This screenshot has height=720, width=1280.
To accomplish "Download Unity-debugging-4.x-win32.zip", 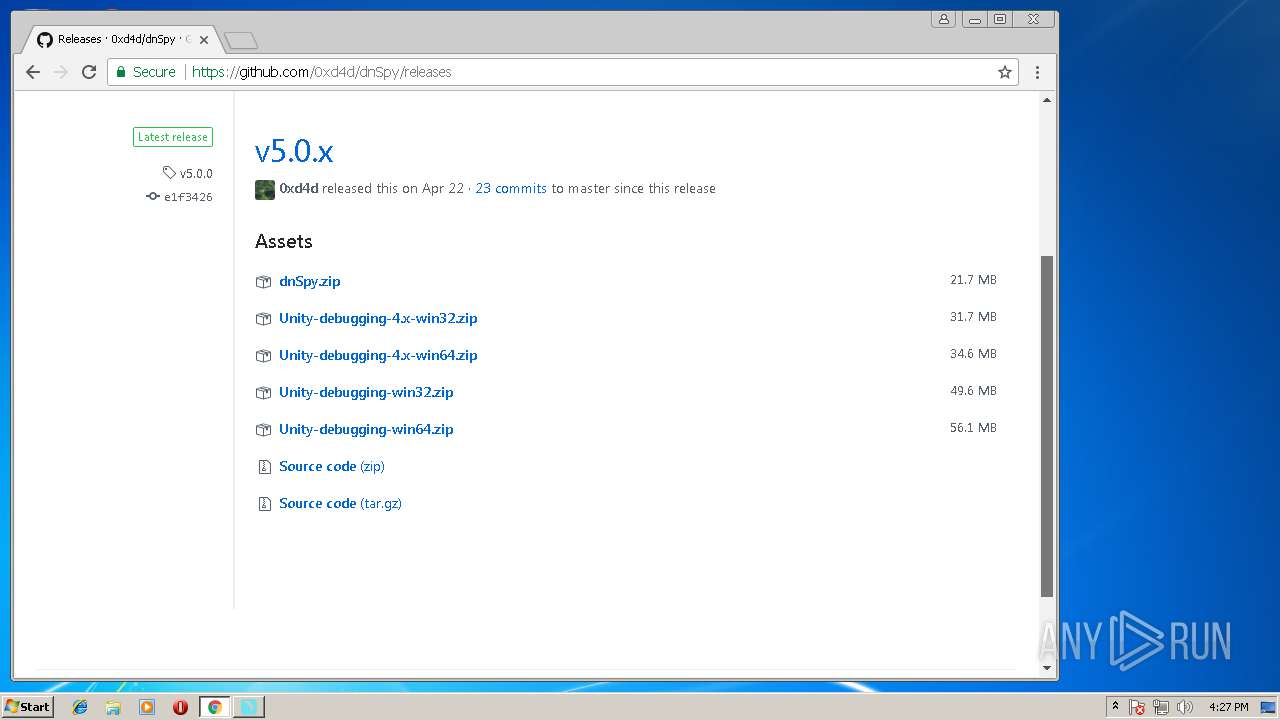I will (378, 318).
